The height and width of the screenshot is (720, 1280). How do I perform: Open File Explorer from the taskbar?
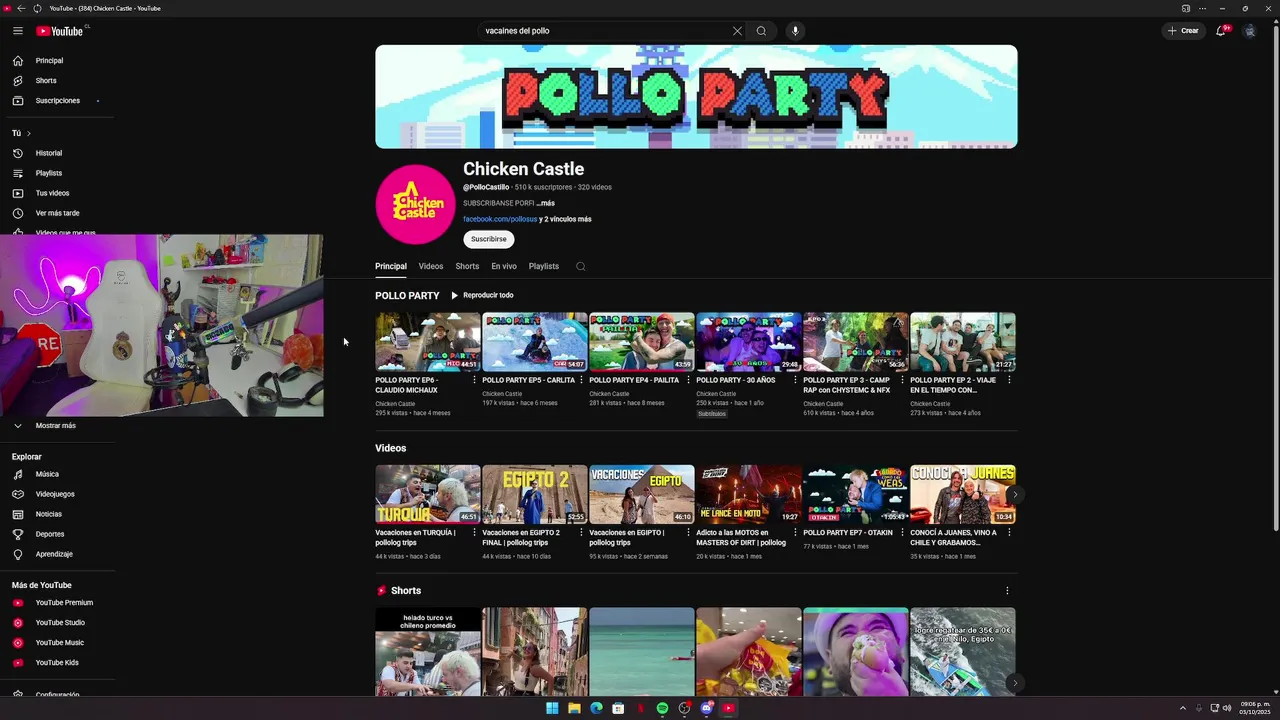pyautogui.click(x=574, y=708)
